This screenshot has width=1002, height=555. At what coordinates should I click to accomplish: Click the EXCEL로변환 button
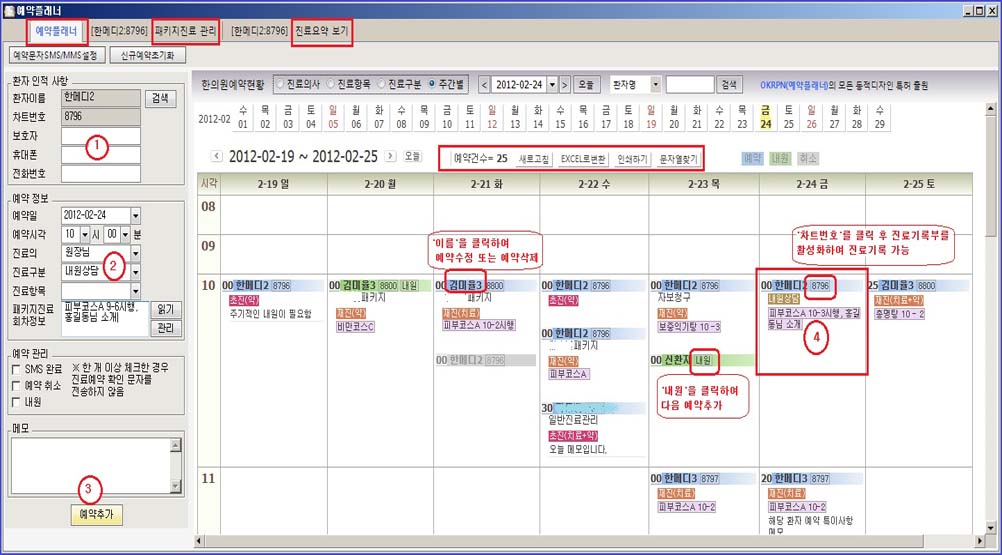(583, 159)
